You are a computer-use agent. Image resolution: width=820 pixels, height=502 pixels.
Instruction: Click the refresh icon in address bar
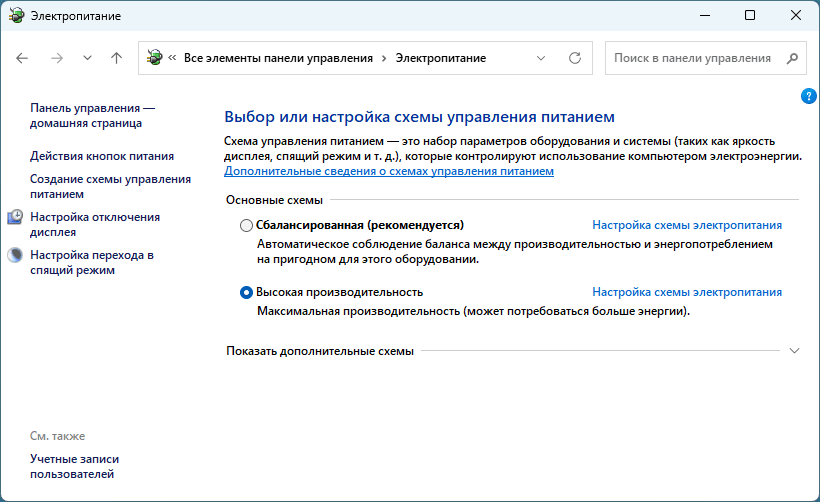(x=574, y=58)
